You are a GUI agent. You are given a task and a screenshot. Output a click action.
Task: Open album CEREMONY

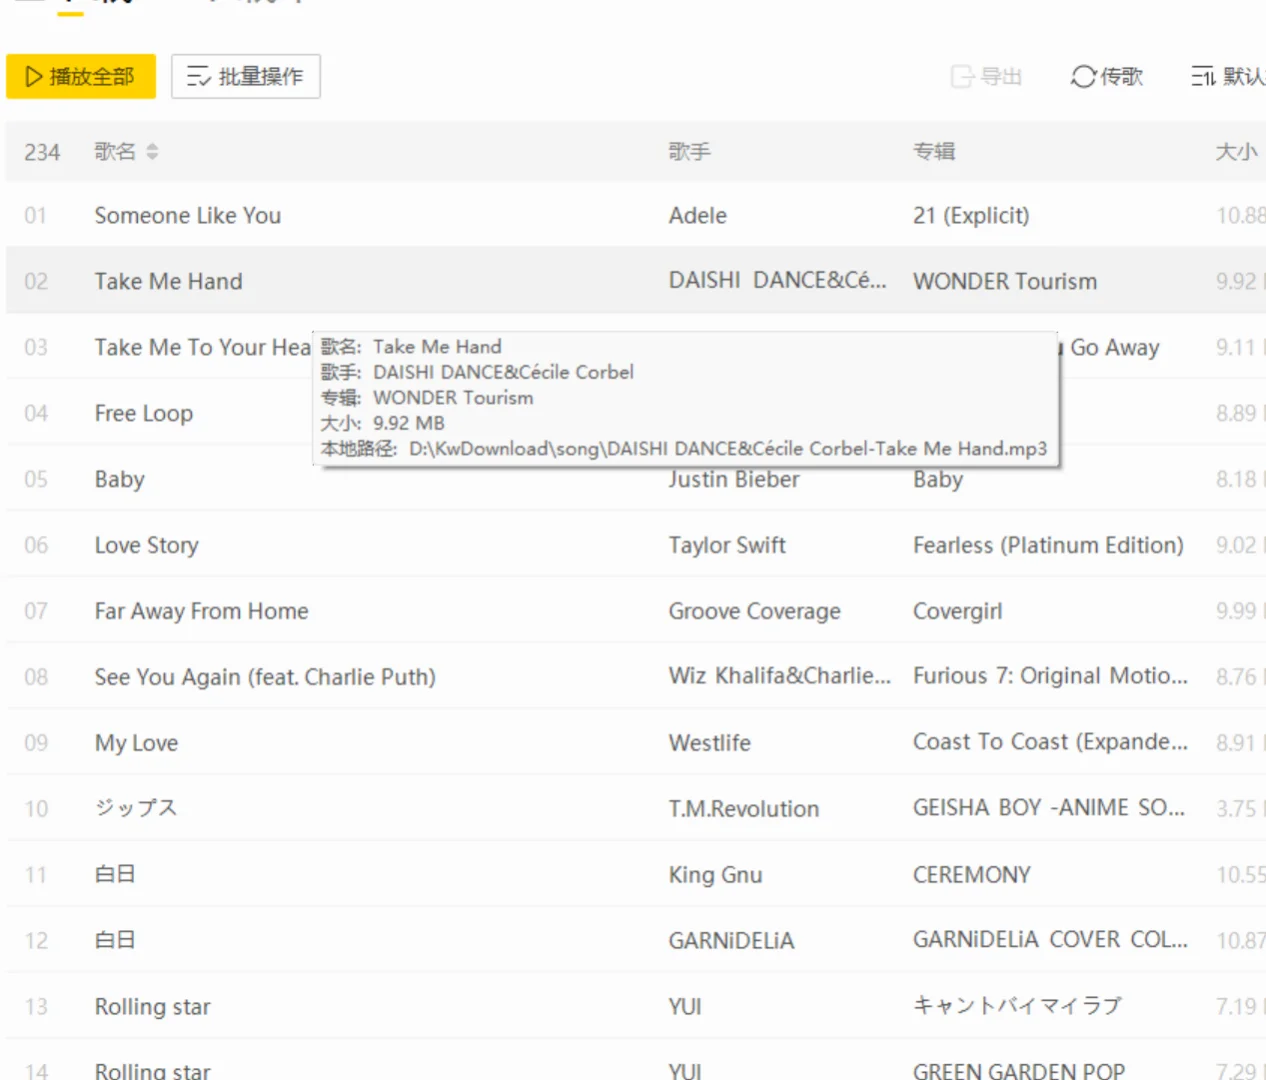pyautogui.click(x=972, y=875)
